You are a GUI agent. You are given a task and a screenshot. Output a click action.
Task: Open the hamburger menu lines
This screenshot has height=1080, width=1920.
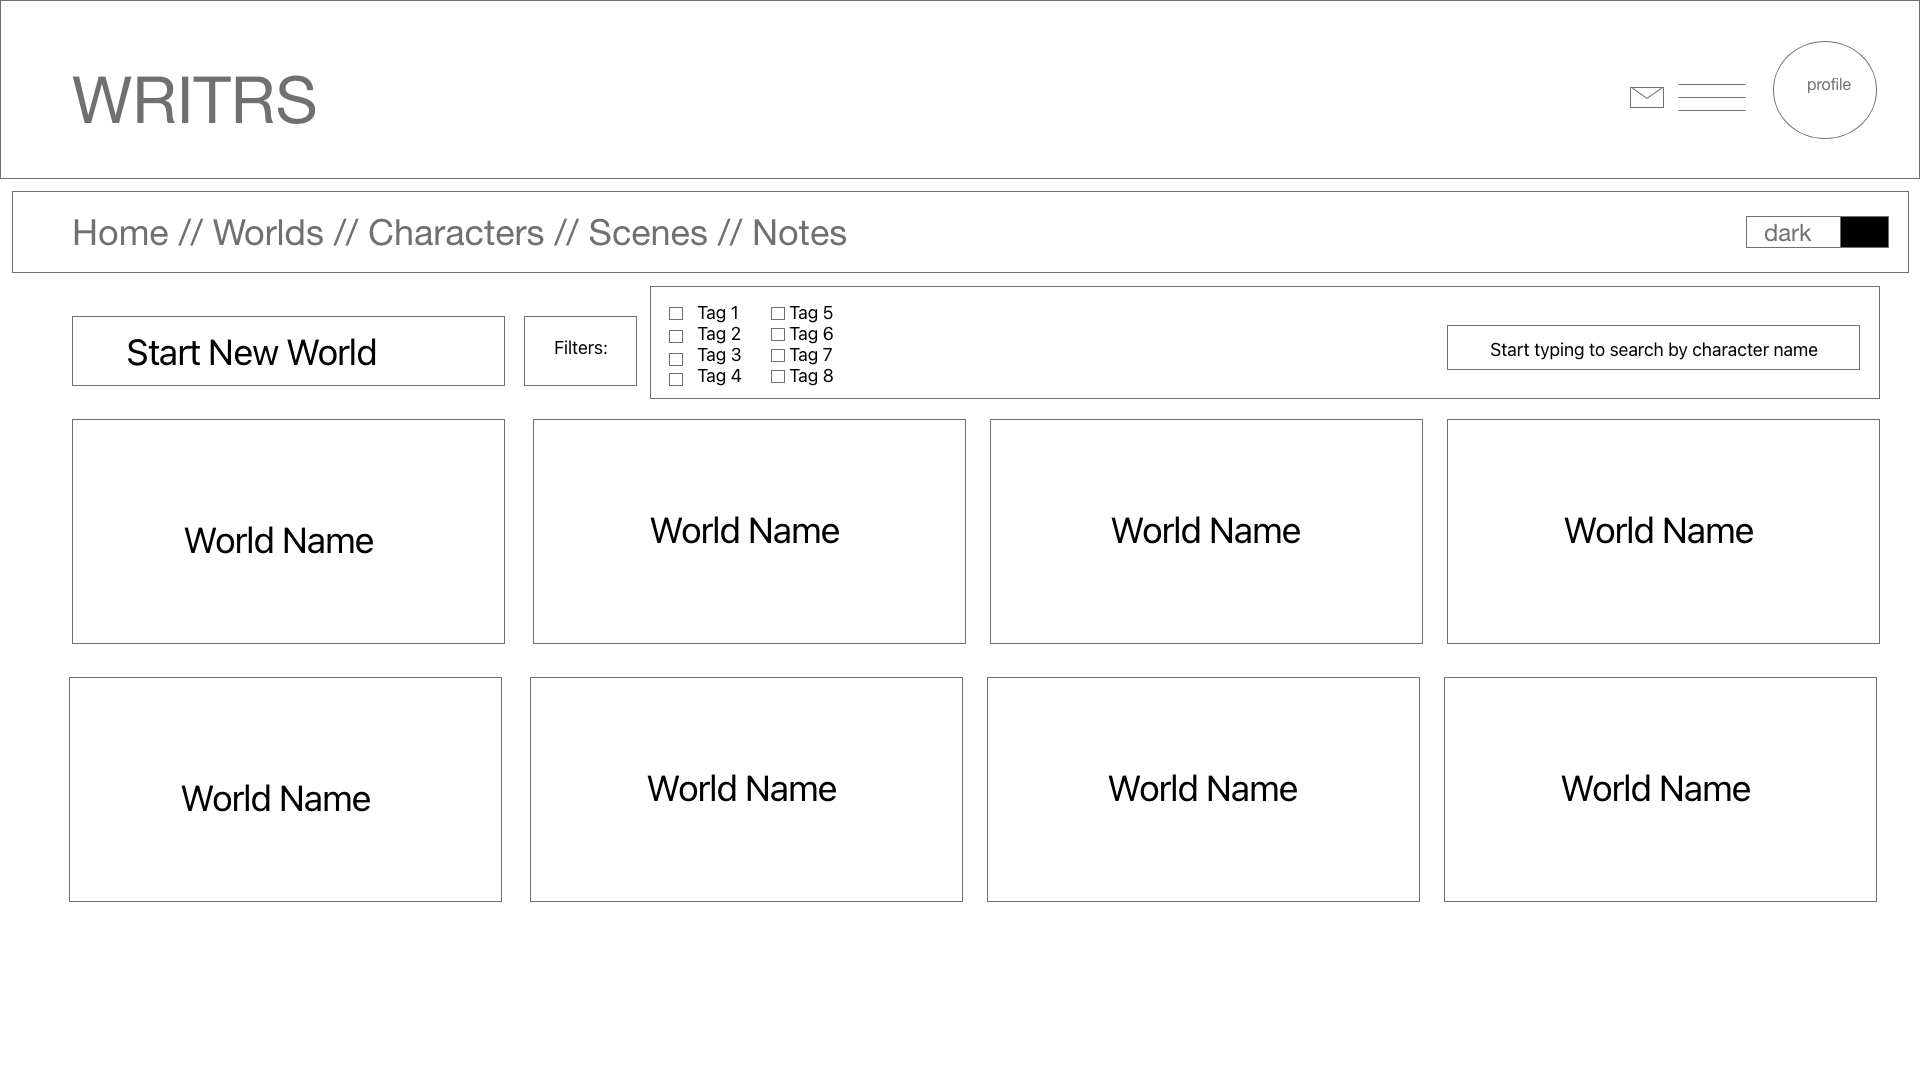pyautogui.click(x=1711, y=97)
